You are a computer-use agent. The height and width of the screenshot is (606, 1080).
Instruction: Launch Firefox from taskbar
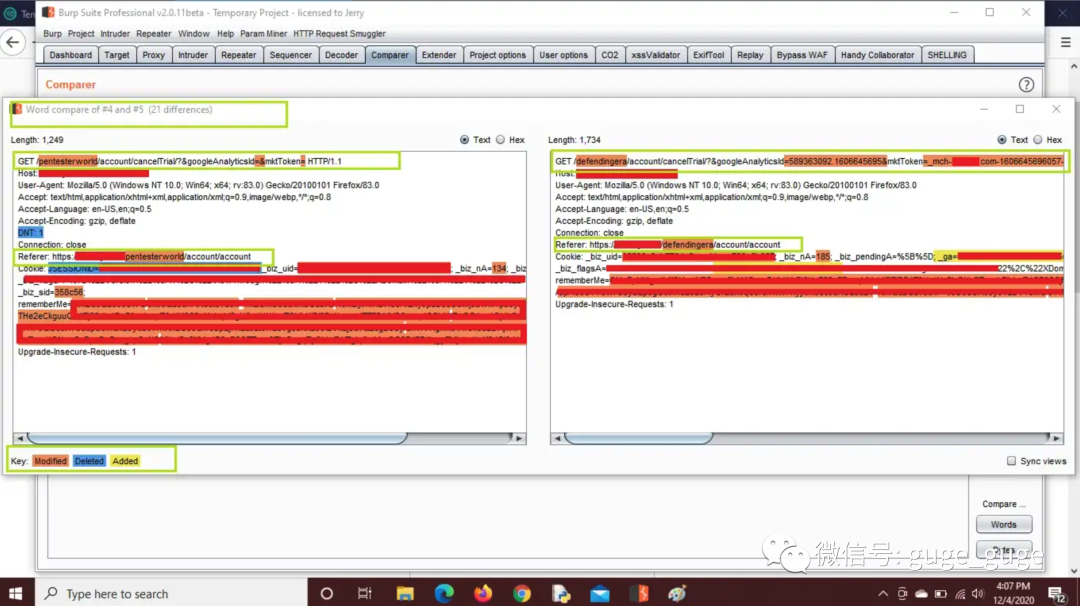[483, 593]
